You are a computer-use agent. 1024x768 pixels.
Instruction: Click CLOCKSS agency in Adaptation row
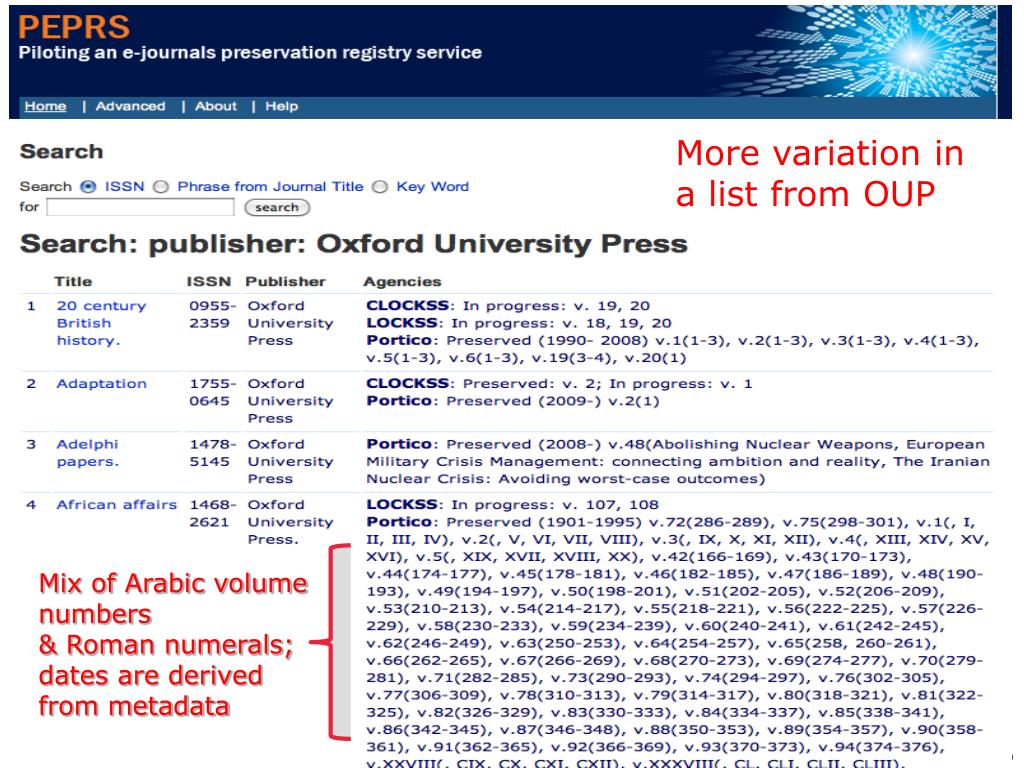click(408, 384)
